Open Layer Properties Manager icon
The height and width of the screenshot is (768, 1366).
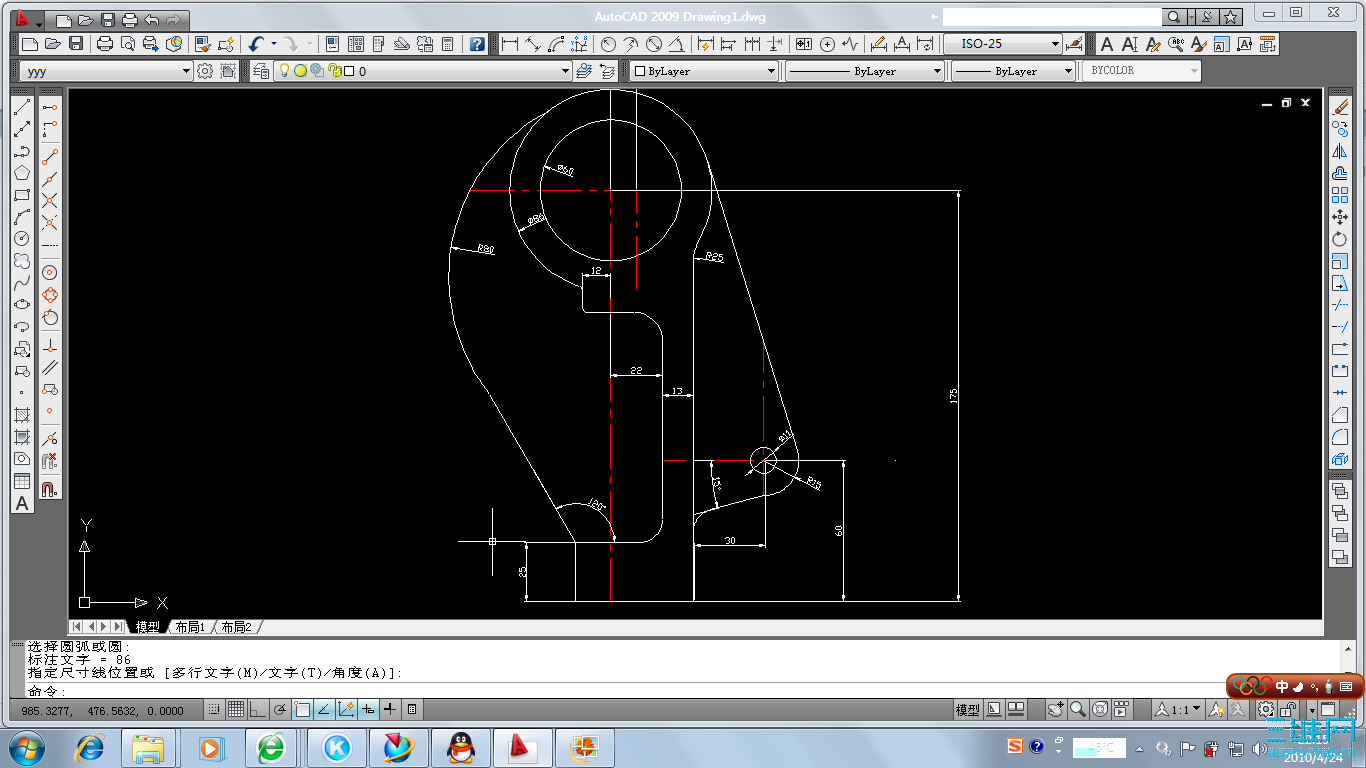coord(261,71)
